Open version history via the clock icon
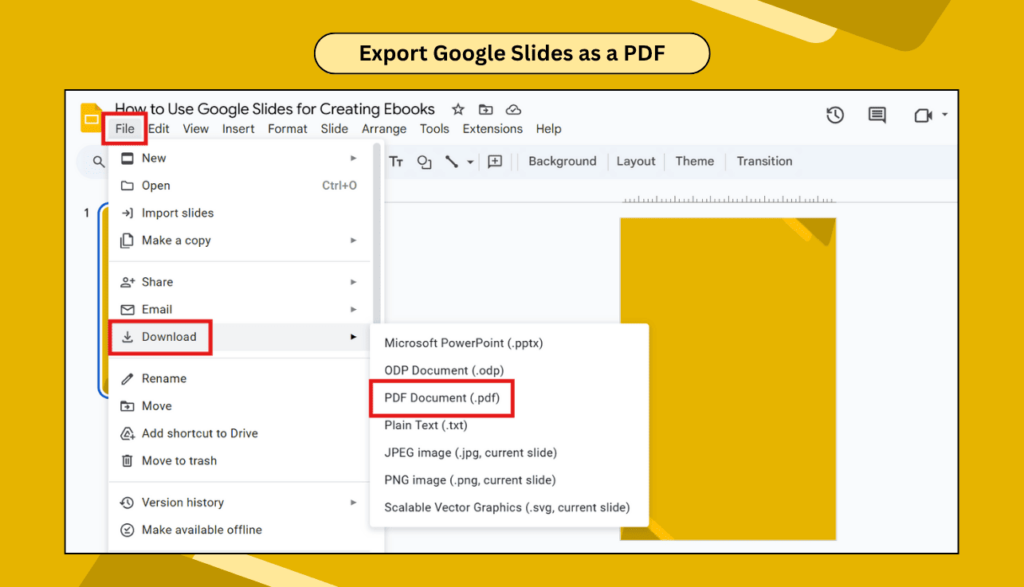1024x587 pixels. (x=835, y=115)
